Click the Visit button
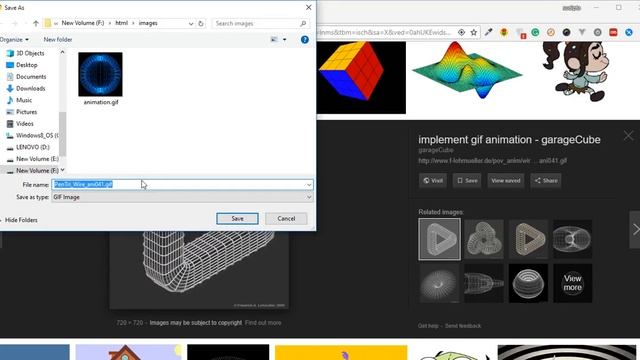 pyautogui.click(x=433, y=180)
